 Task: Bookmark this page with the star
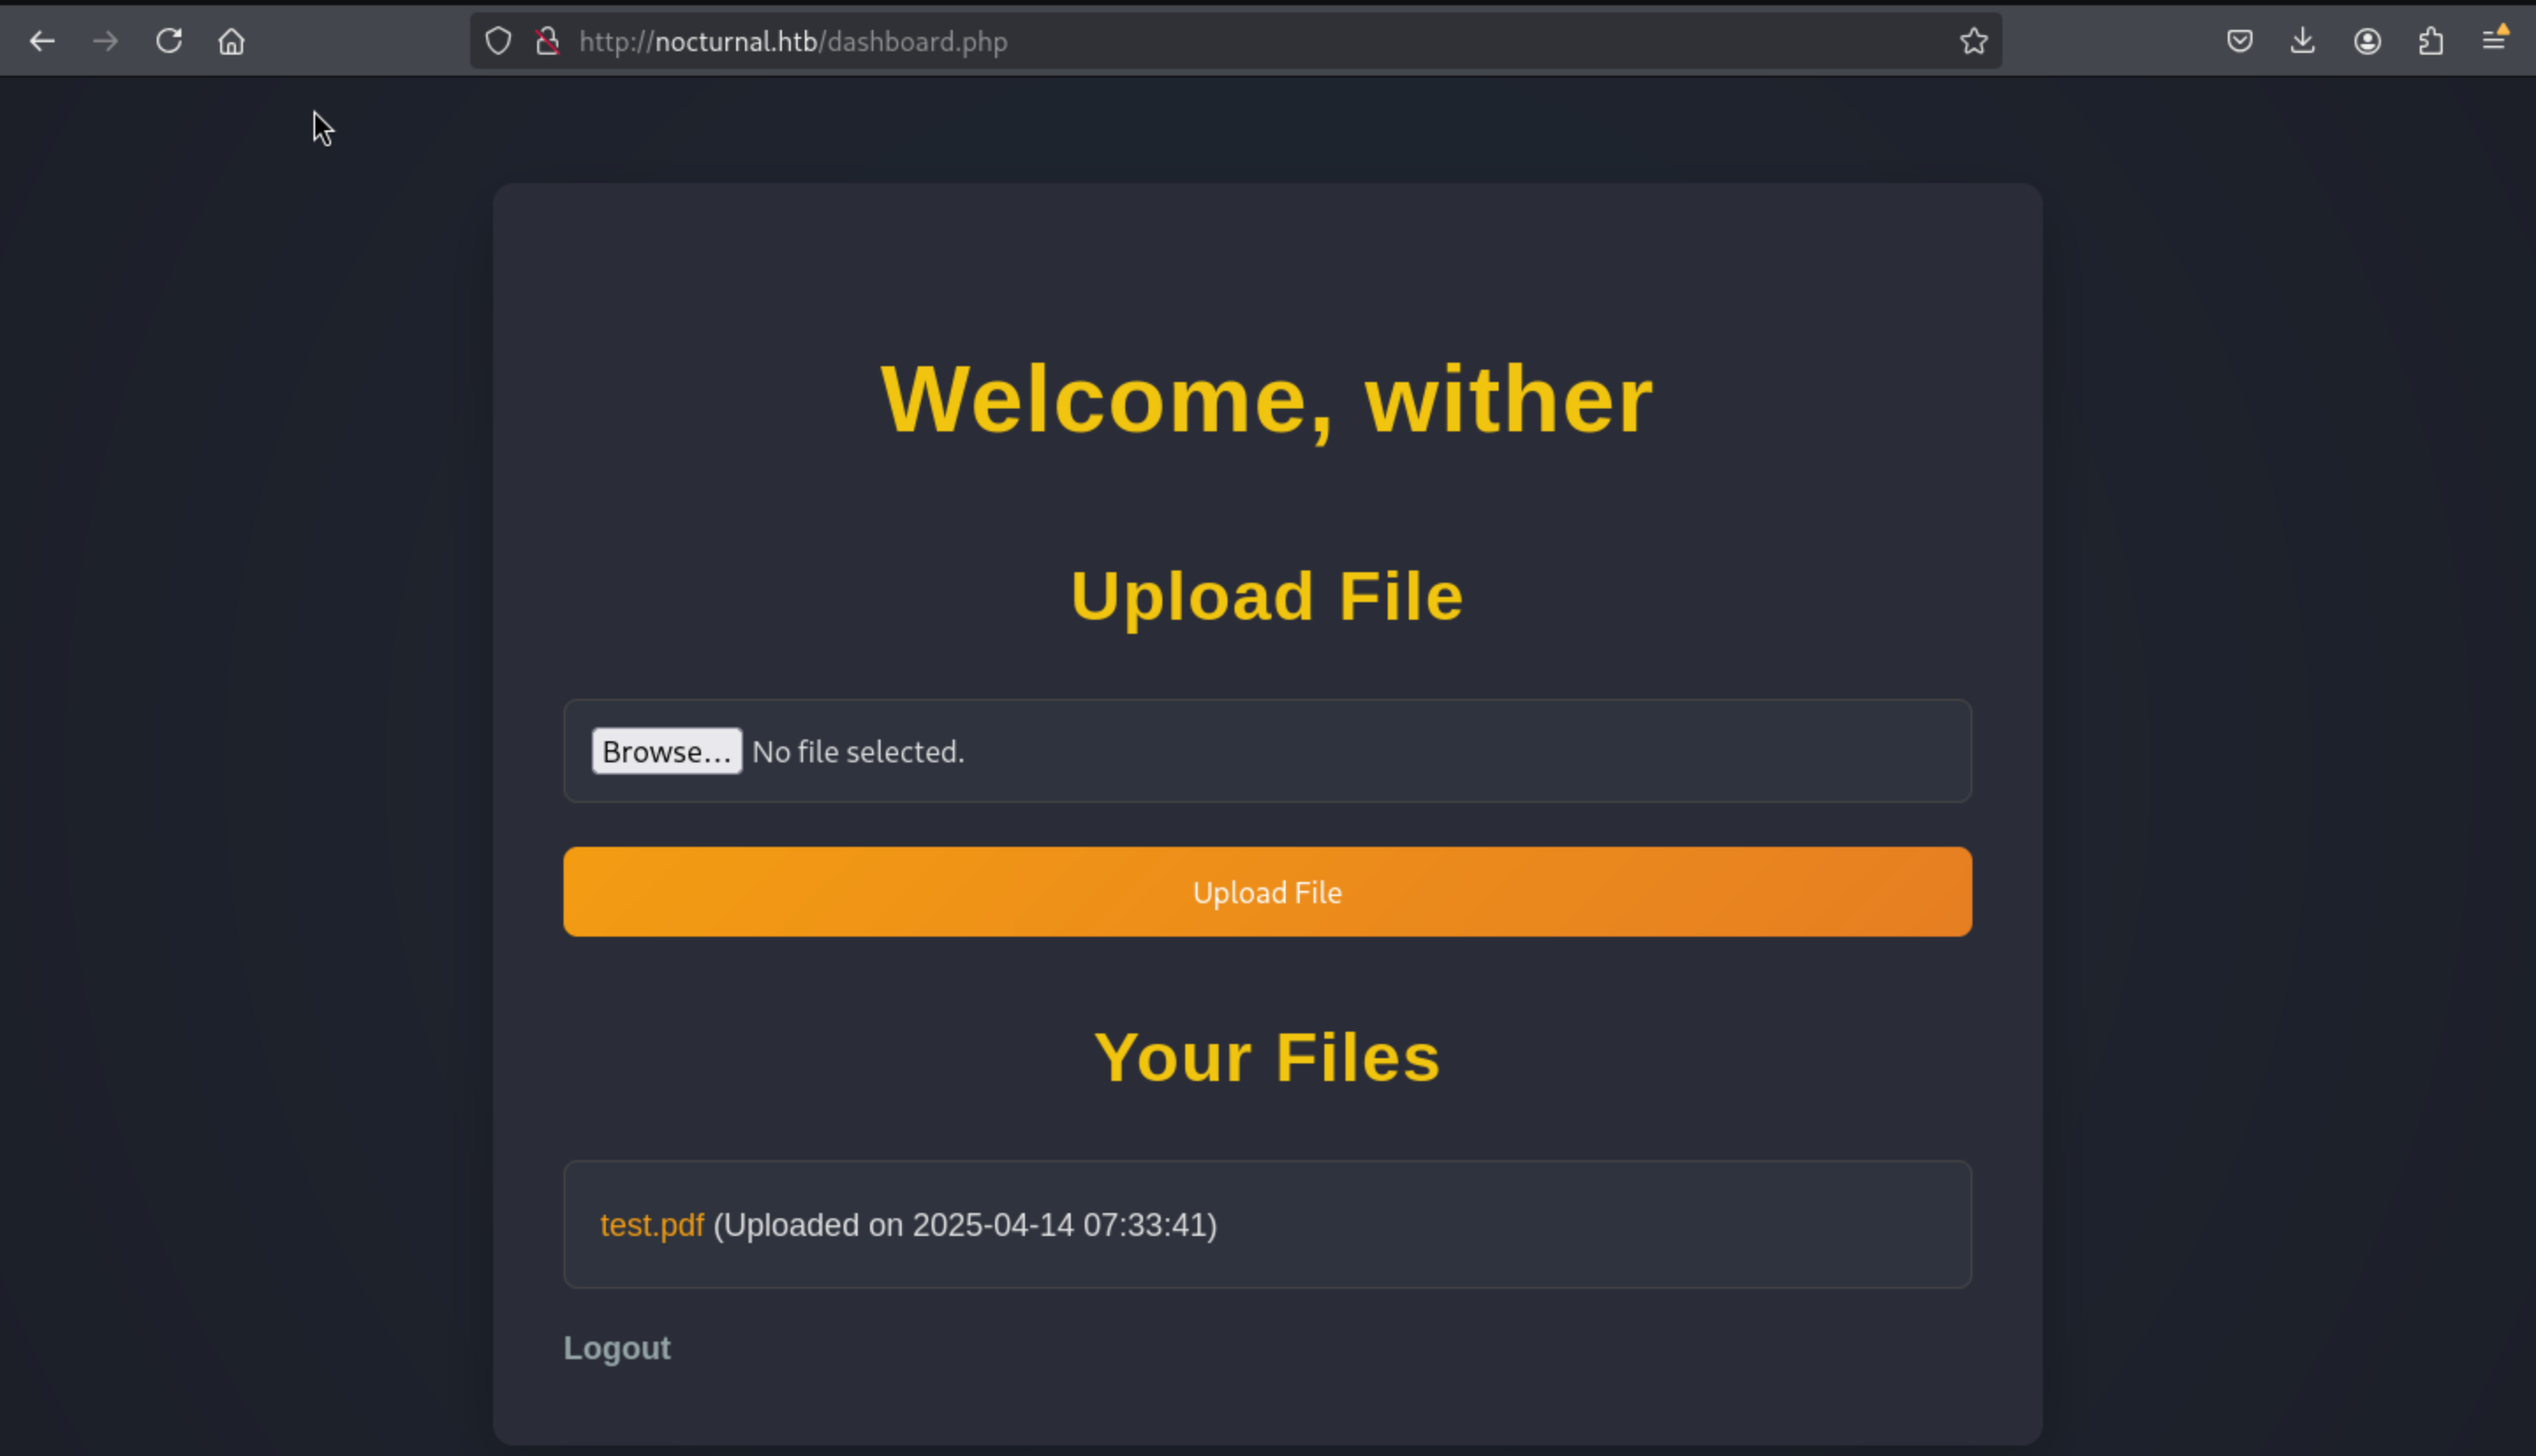click(x=1973, y=41)
